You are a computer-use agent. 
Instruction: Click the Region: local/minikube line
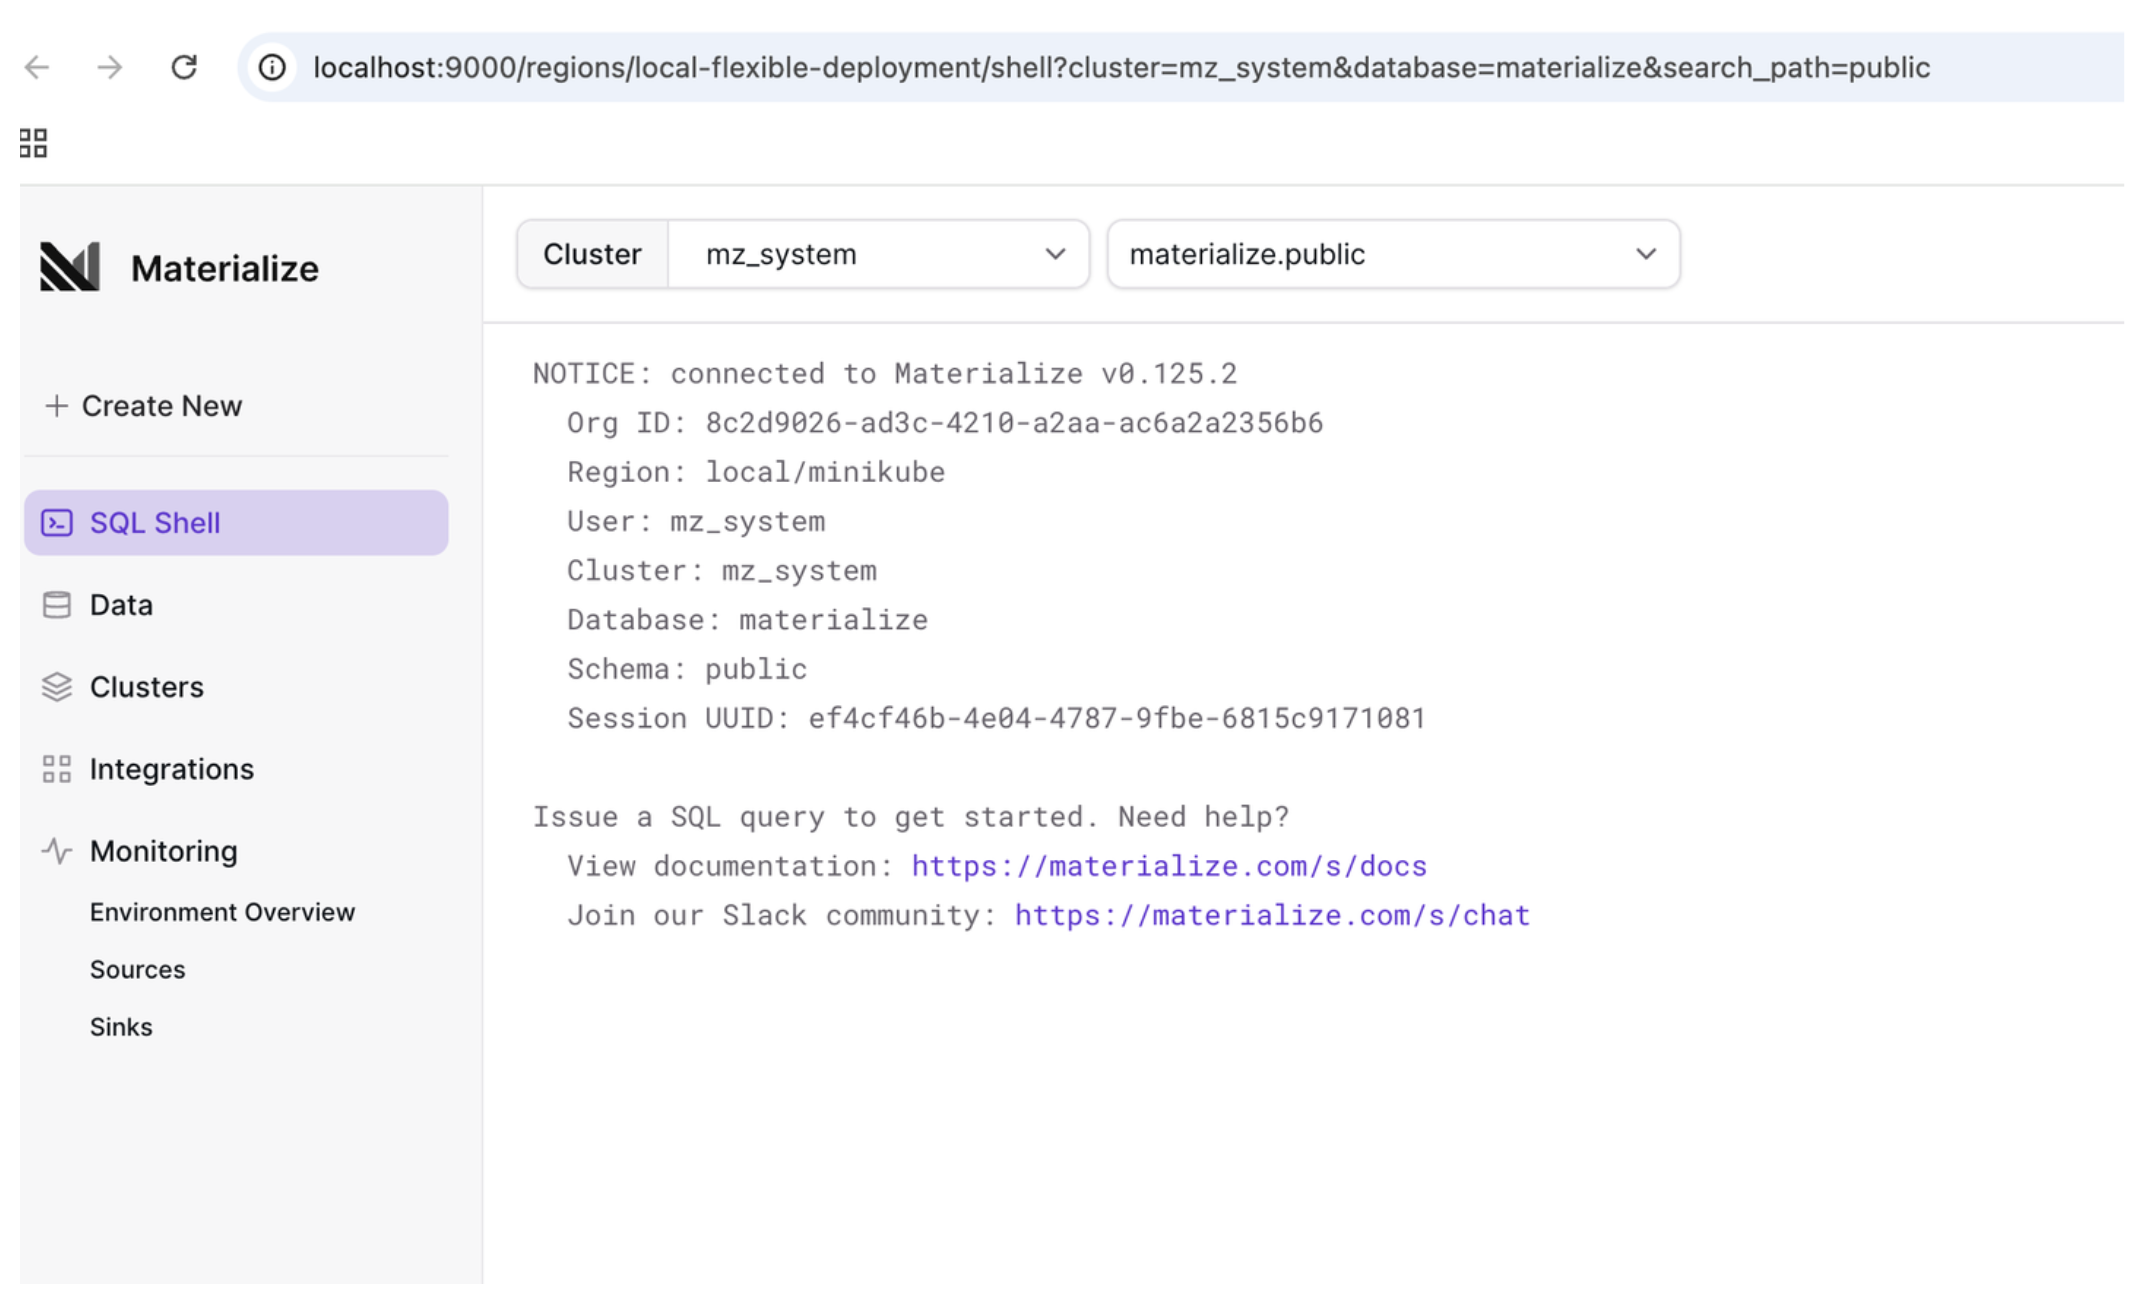click(756, 472)
